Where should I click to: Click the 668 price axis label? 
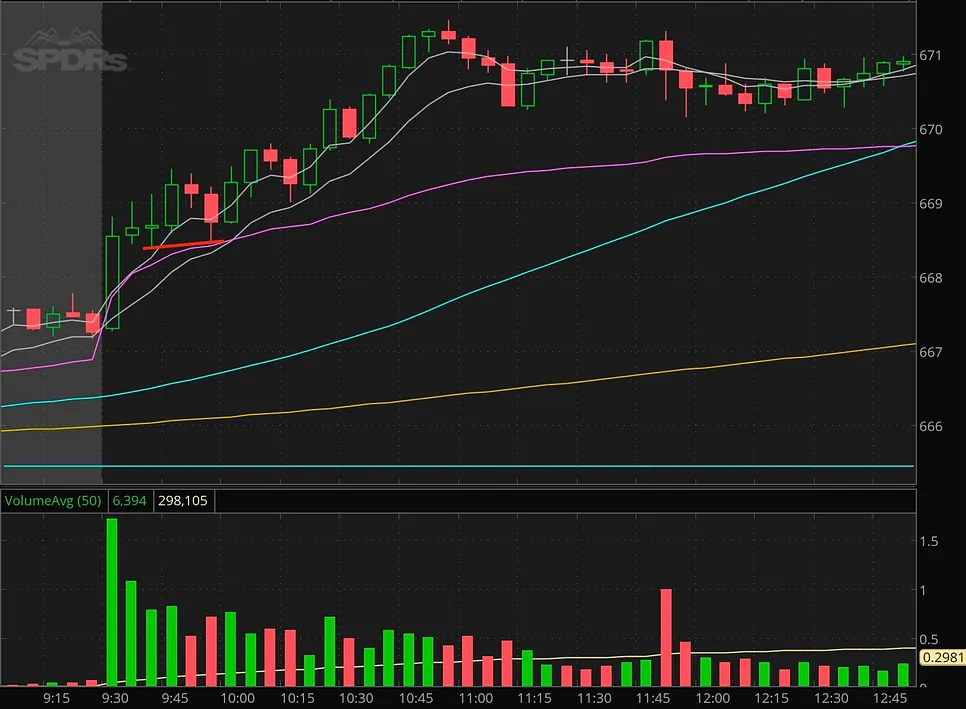930,278
